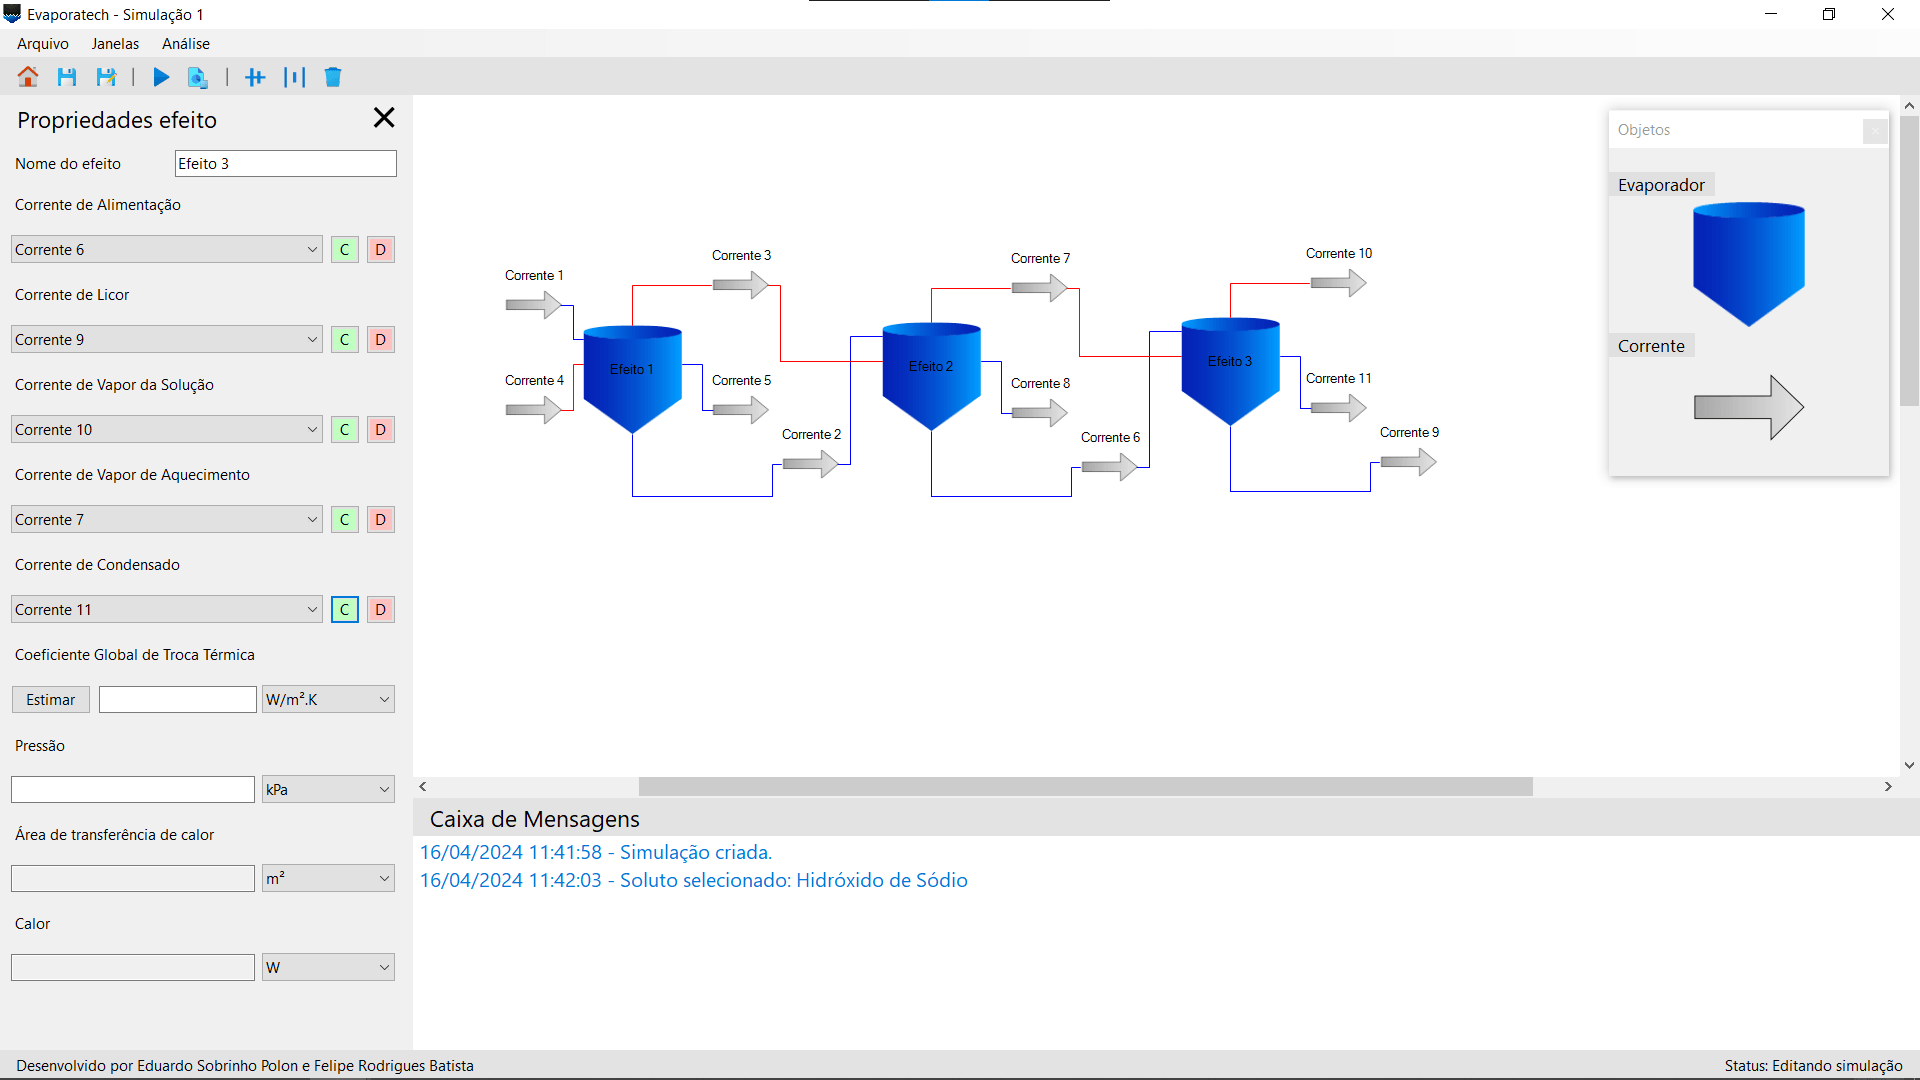Click the C button next to Corrente 11
This screenshot has height=1080, width=1920.
[x=344, y=609]
